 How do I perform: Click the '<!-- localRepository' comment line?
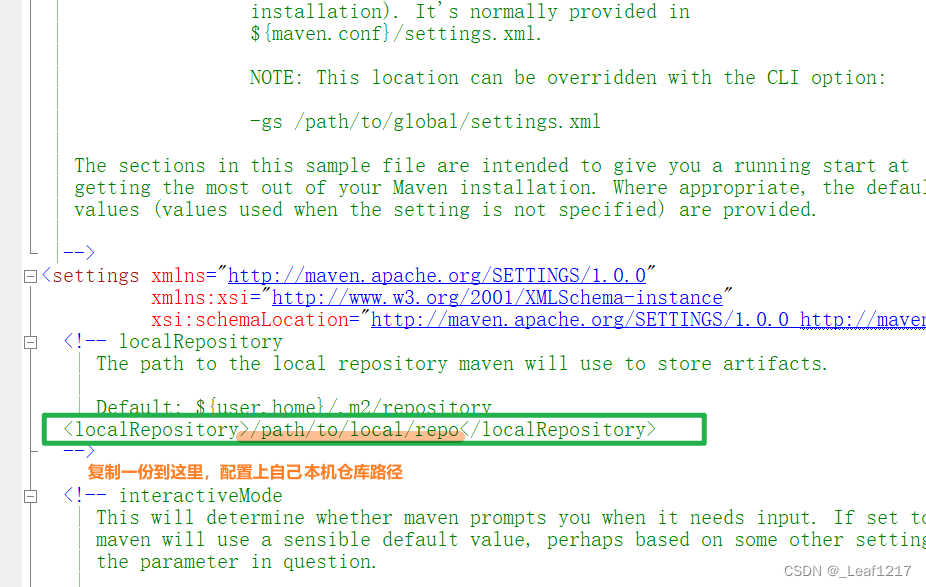click(x=173, y=341)
